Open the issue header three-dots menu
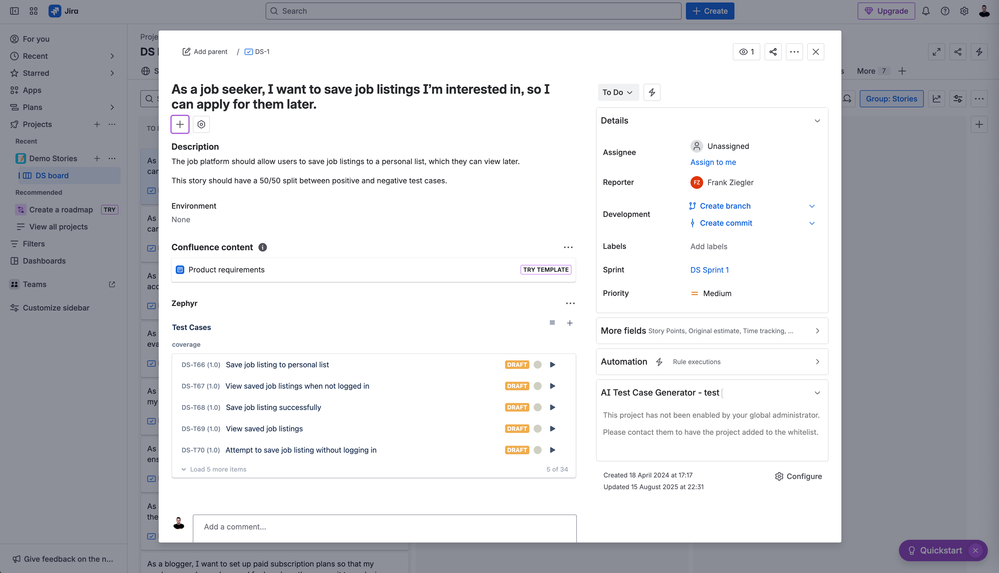 coord(794,52)
